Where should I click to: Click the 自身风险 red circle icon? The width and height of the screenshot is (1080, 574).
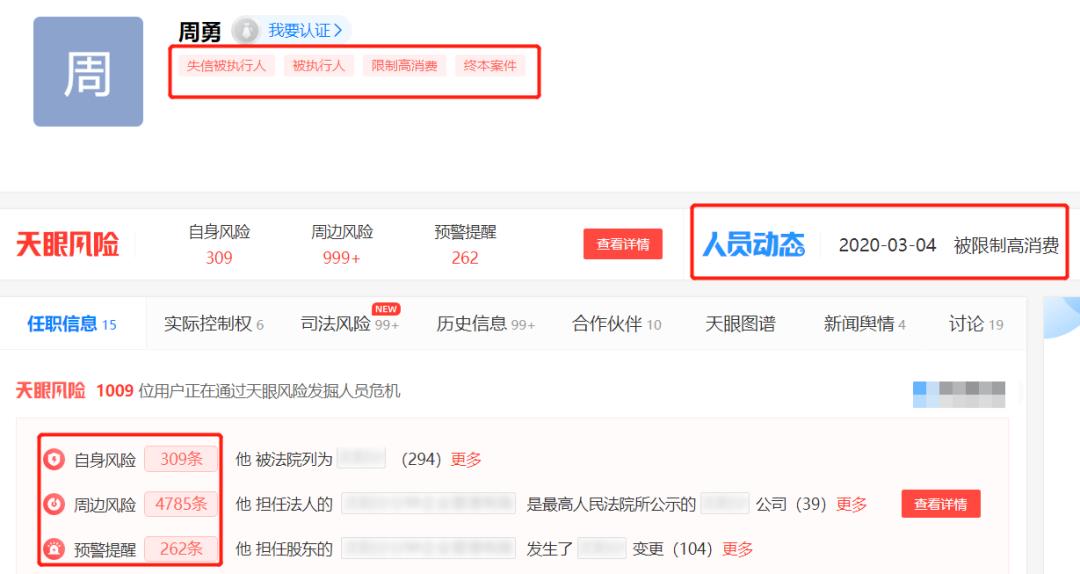55,460
